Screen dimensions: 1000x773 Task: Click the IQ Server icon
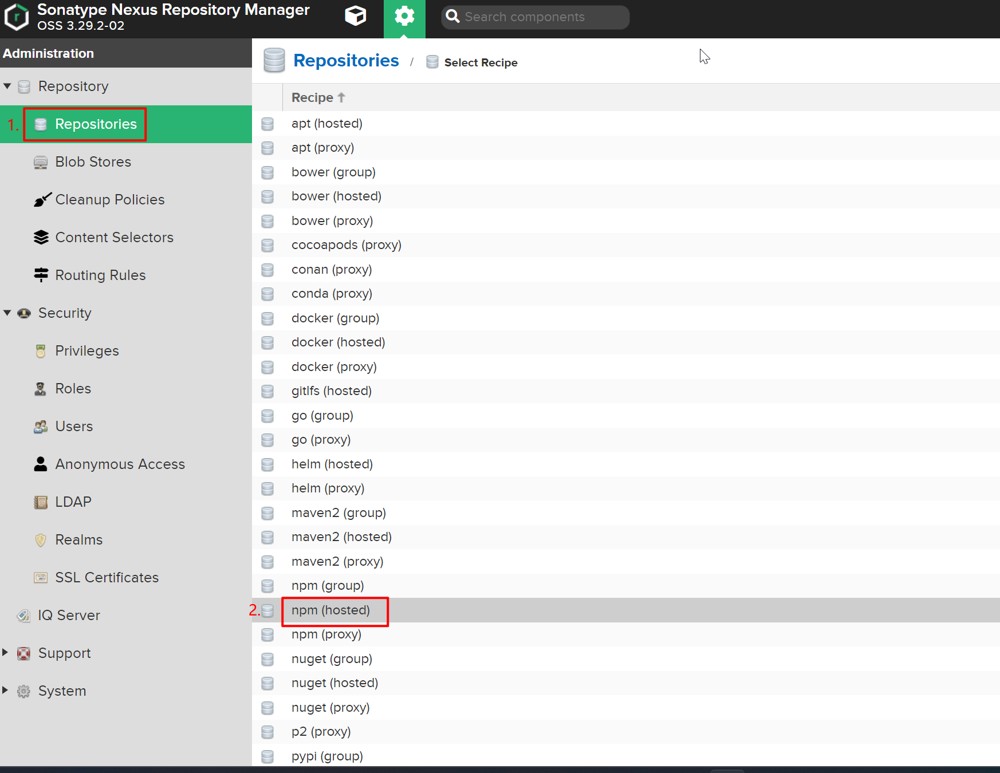pos(24,615)
